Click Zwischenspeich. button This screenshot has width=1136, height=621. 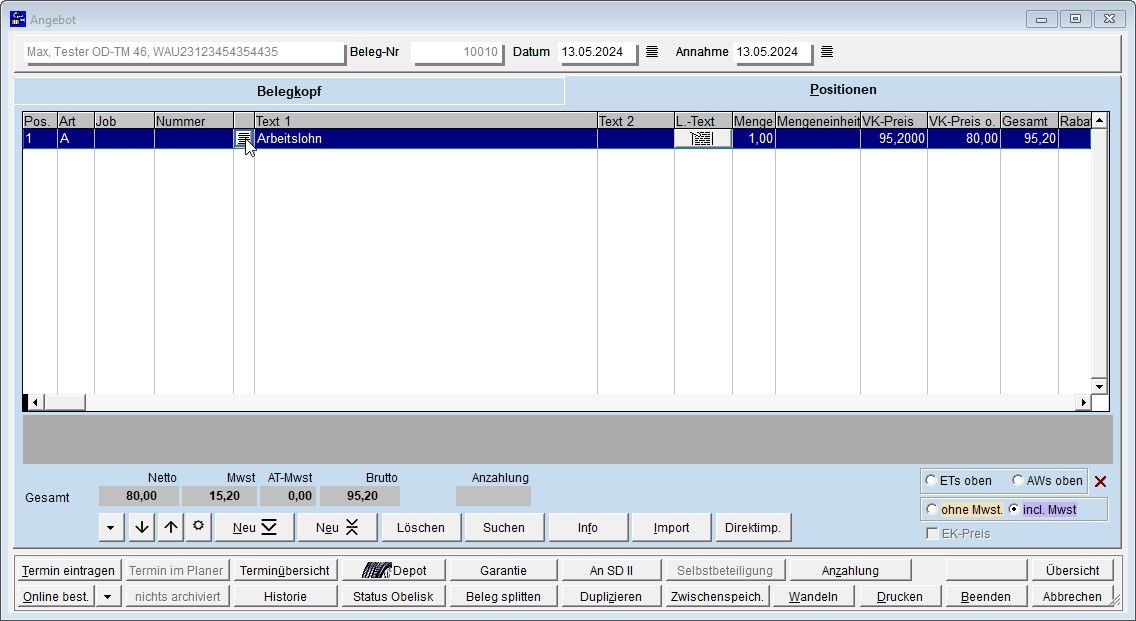click(x=717, y=596)
